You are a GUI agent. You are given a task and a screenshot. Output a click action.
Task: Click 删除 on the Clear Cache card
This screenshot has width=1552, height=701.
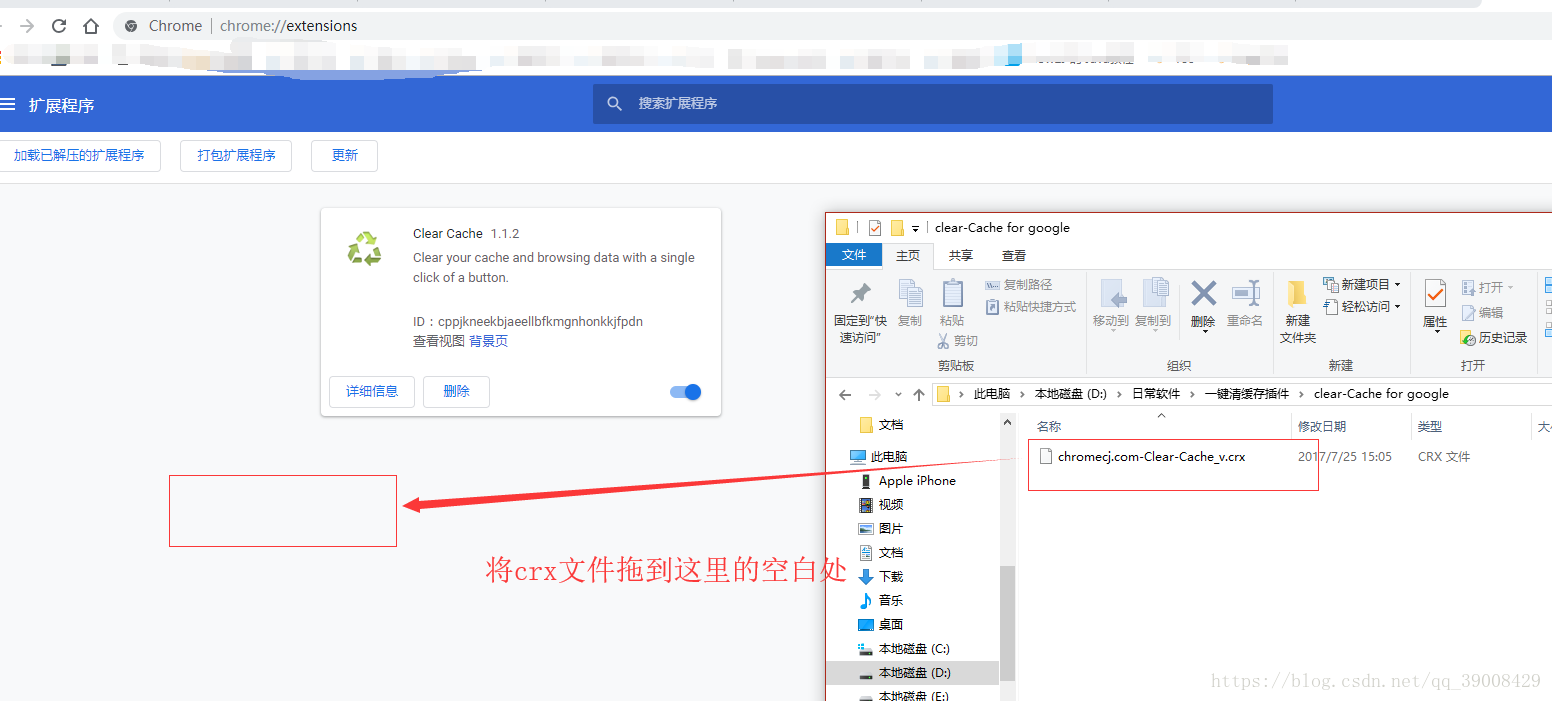coord(456,392)
